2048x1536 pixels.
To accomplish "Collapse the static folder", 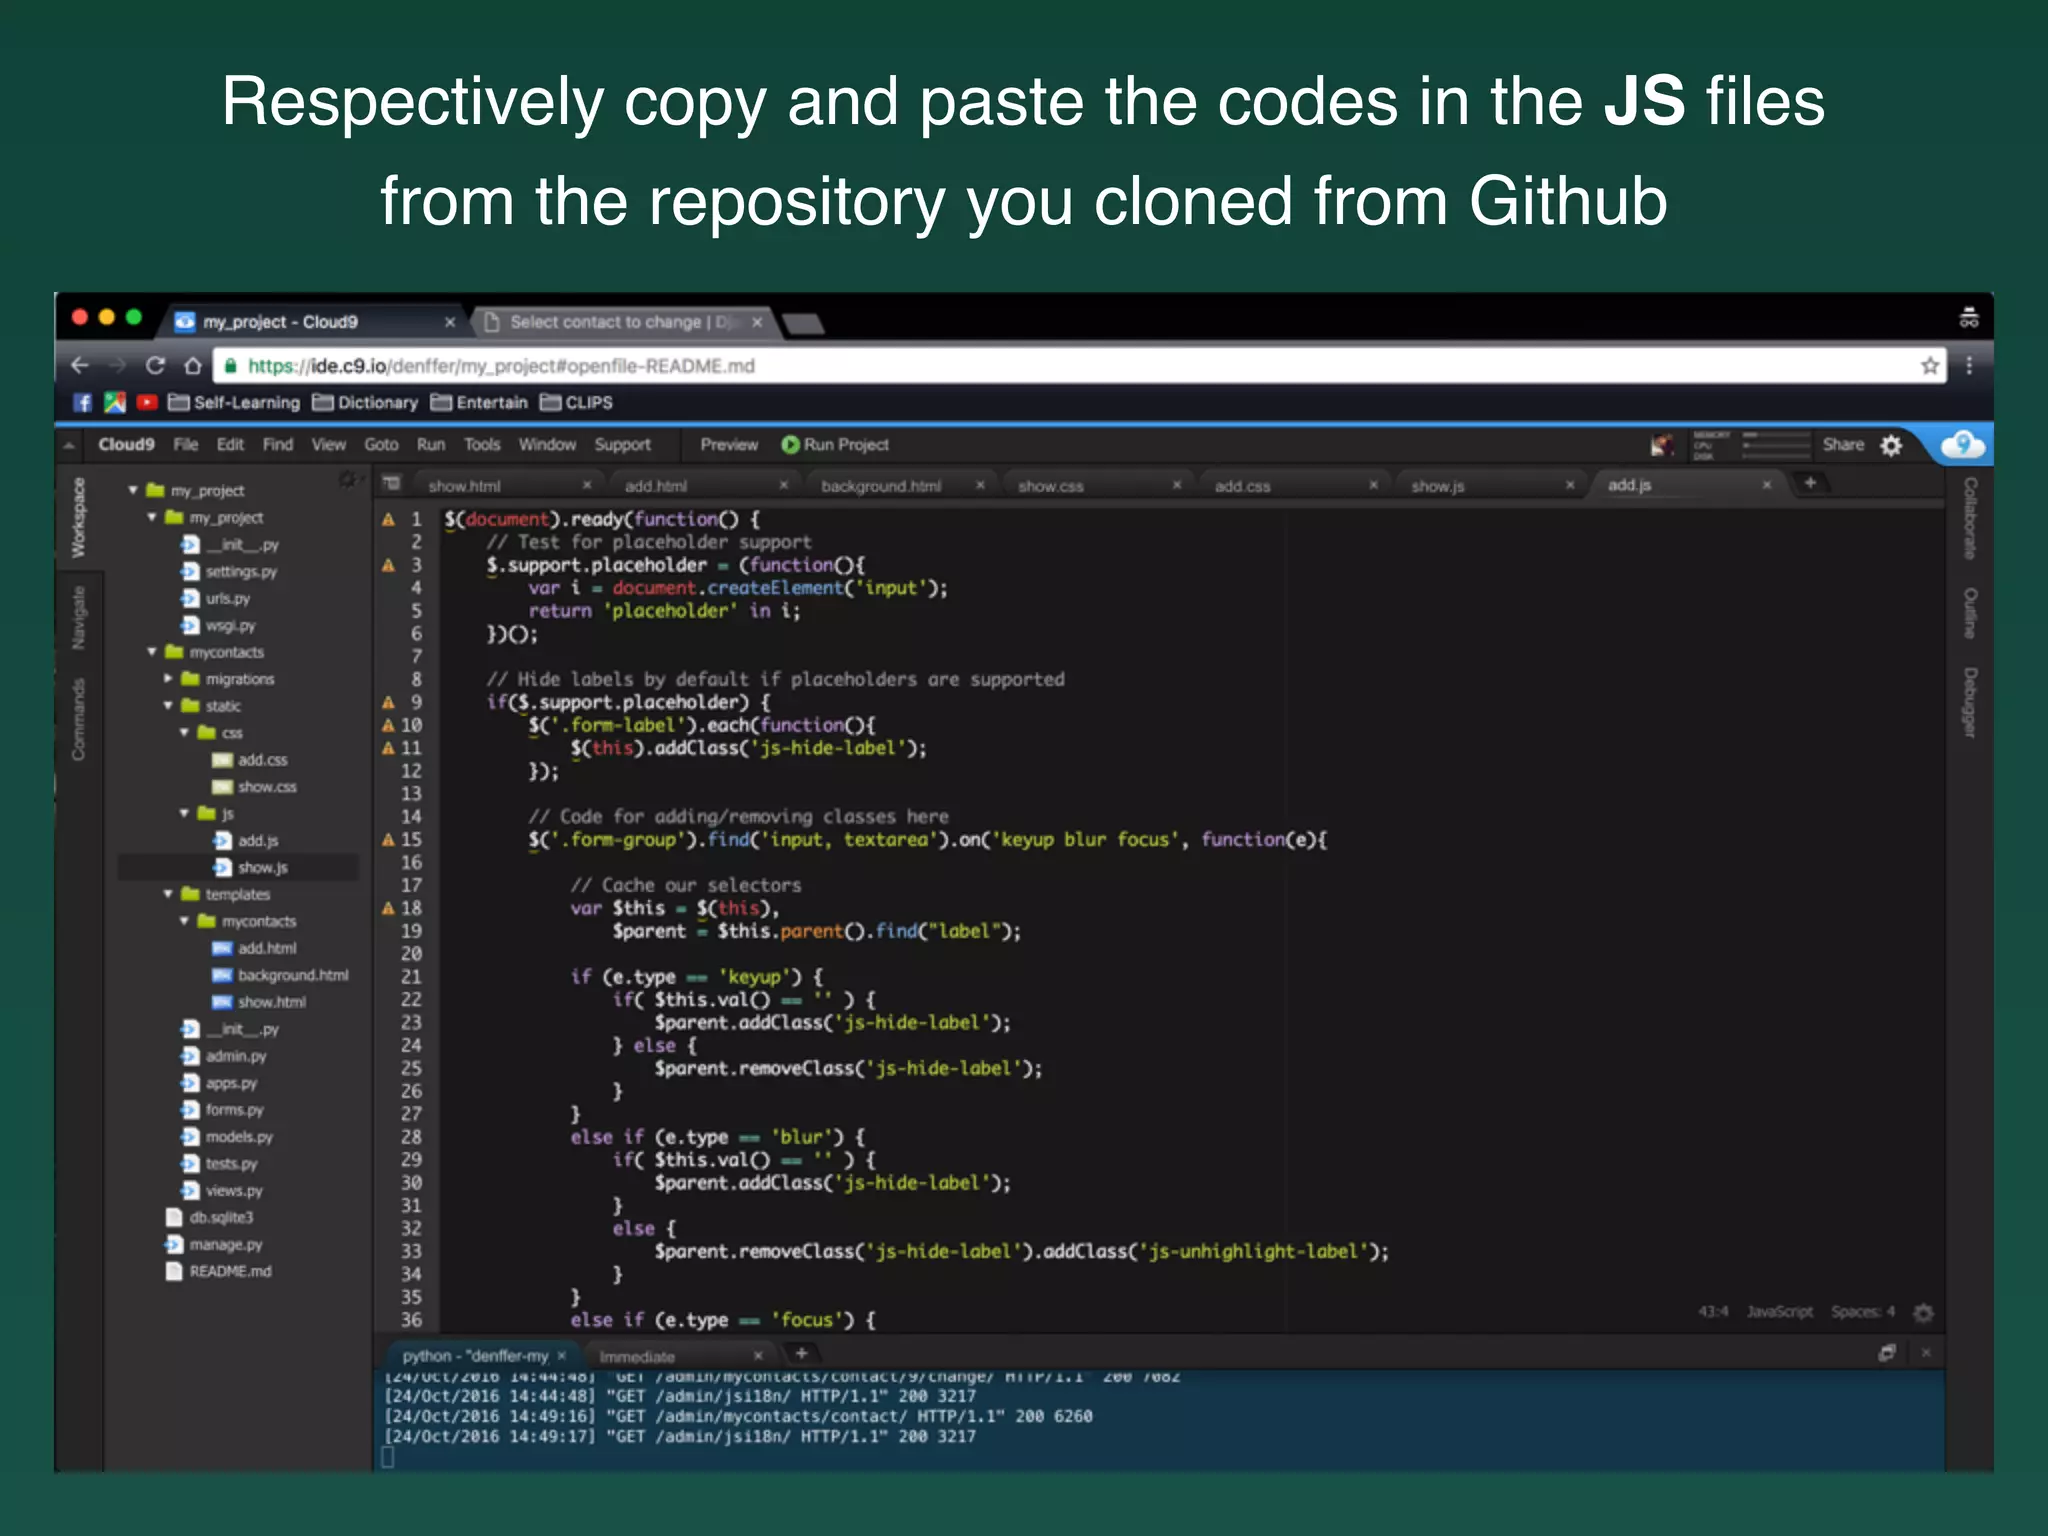I will pyautogui.click(x=168, y=706).
